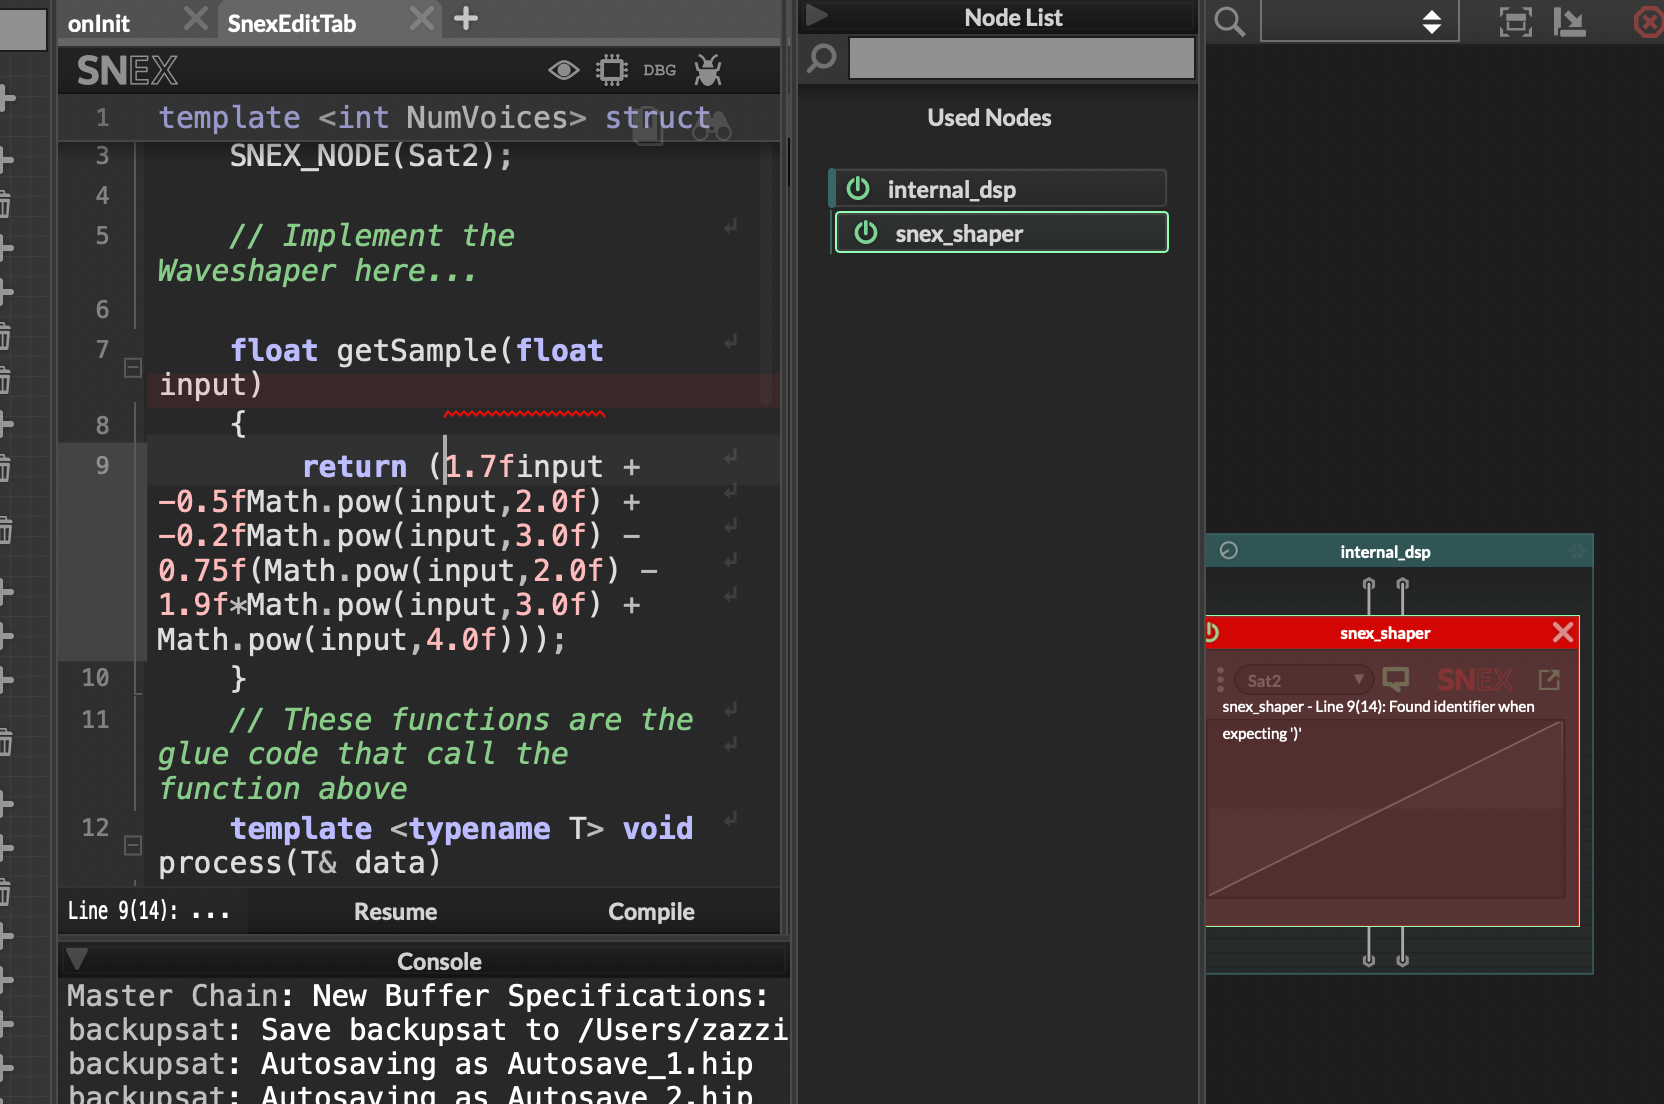Screen dimensions: 1664x1104
Task: Click the right input connector of snex_shaper
Action: click(1403, 584)
